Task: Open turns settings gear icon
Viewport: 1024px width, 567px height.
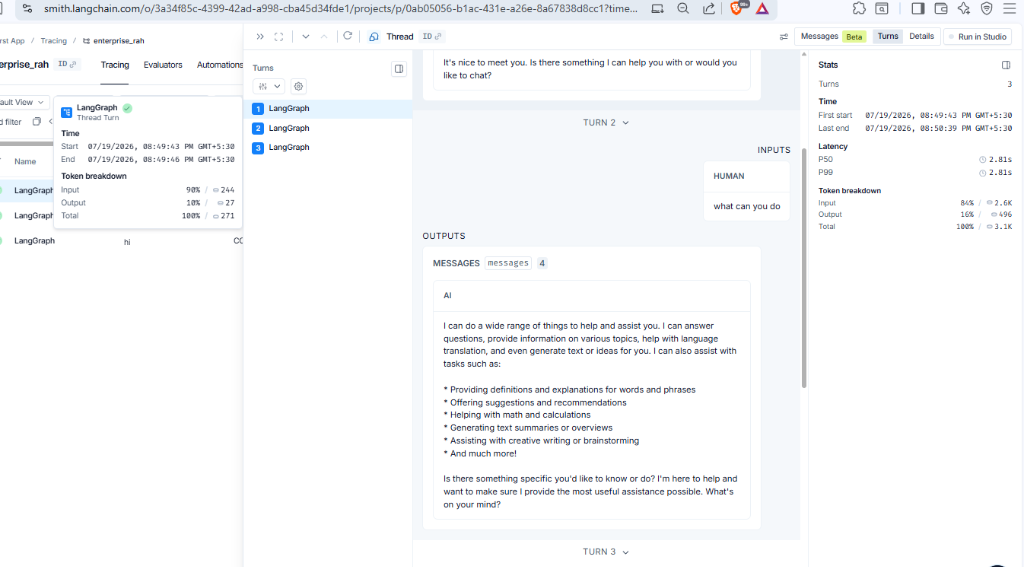Action: (x=298, y=86)
